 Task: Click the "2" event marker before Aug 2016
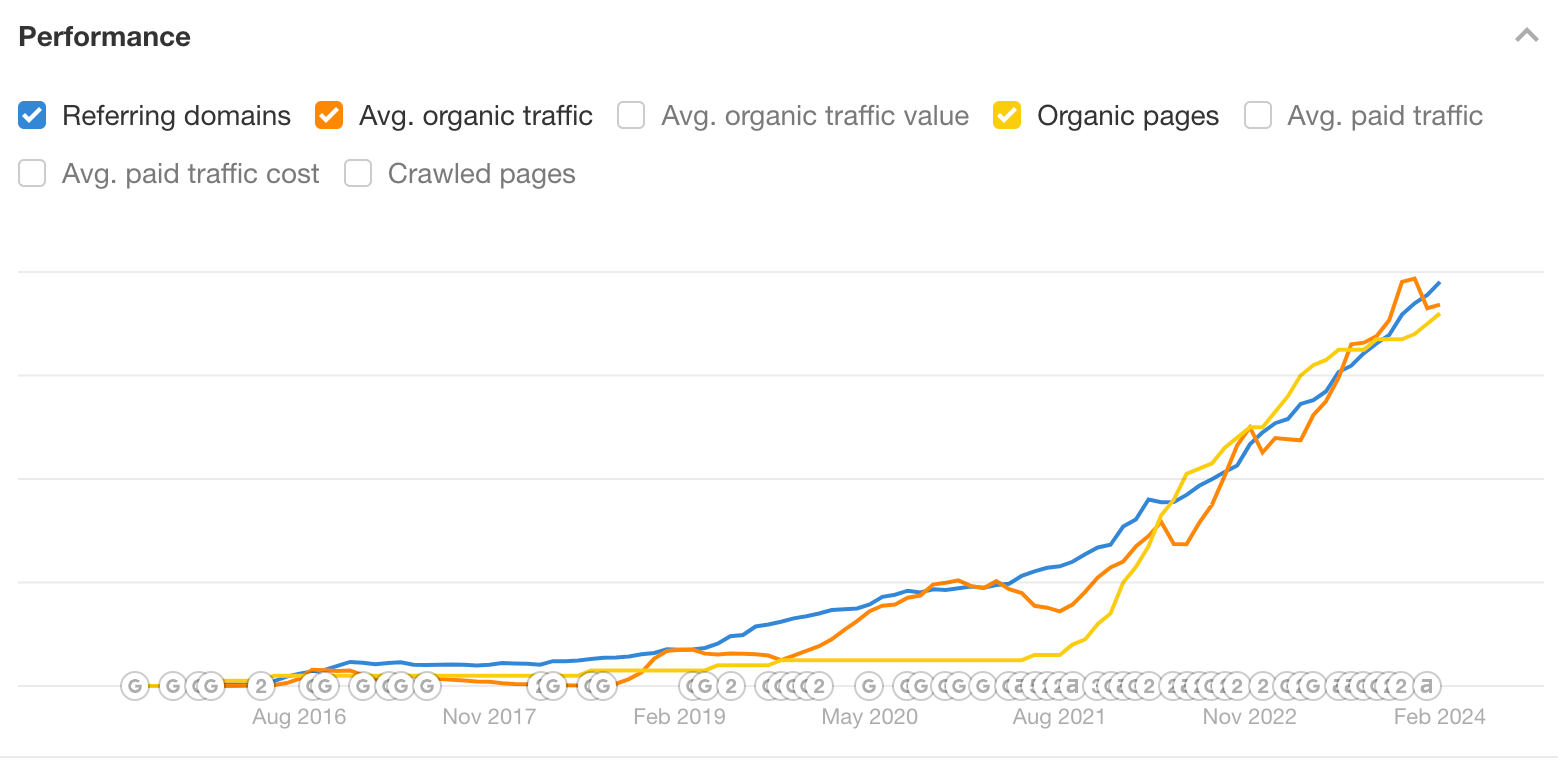[260, 686]
